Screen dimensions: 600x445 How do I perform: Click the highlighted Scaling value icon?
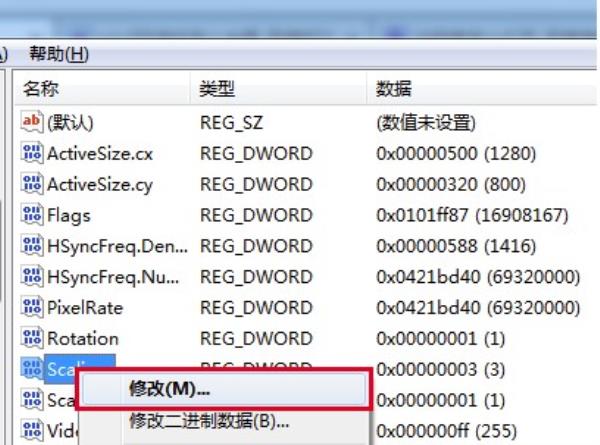tap(32, 369)
